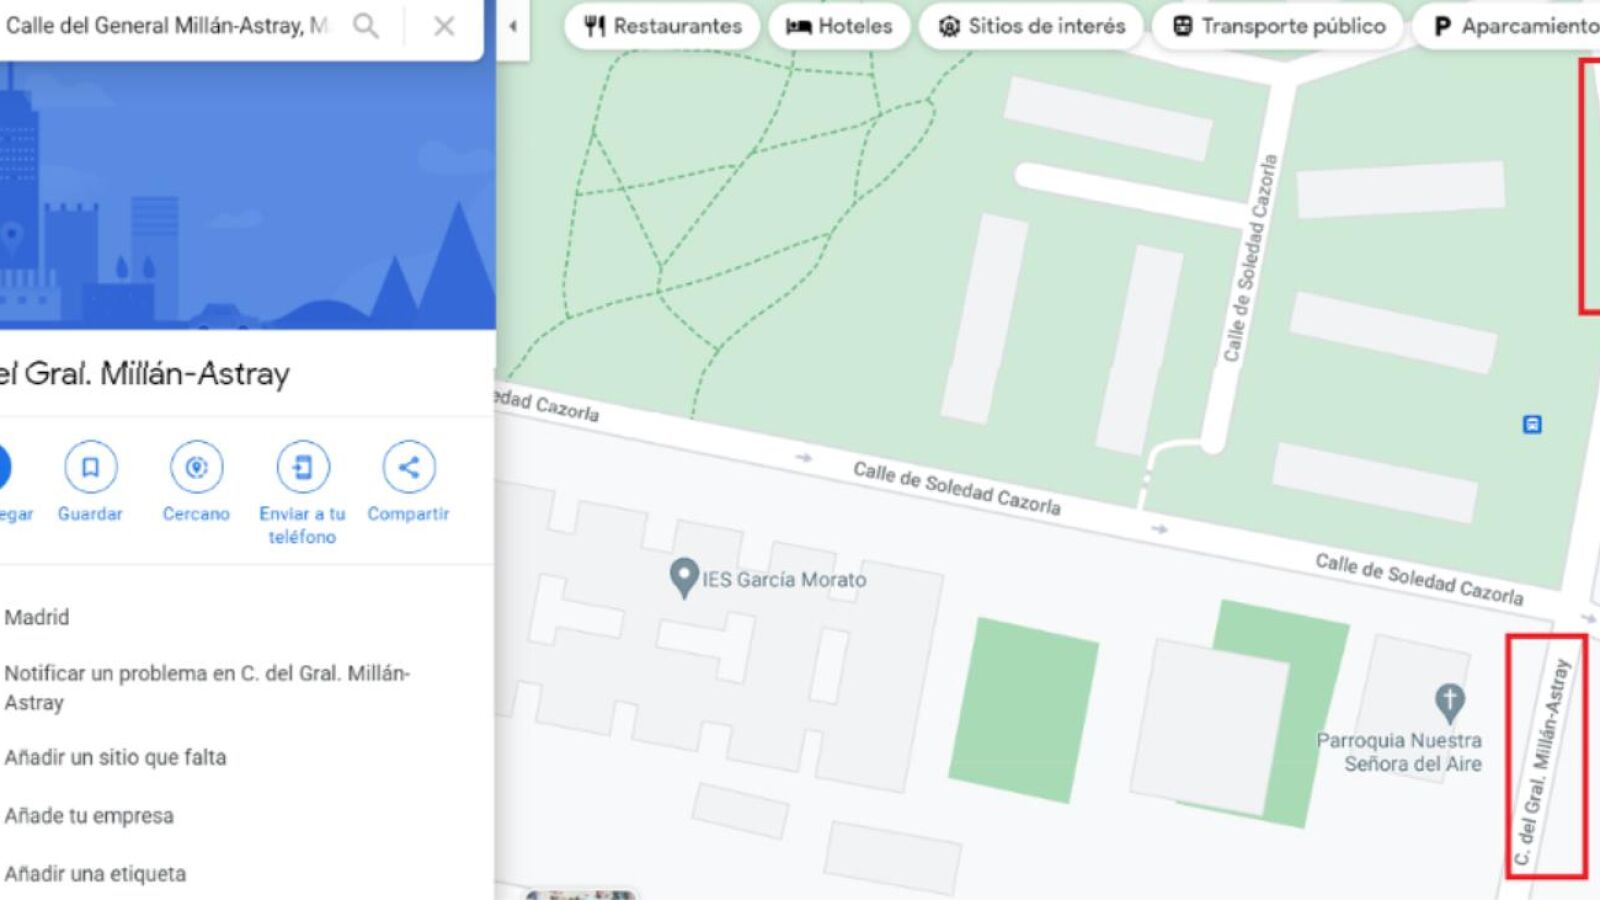Click Enviar a tu teléfono icon
This screenshot has height=900, width=1600.
pyautogui.click(x=302, y=467)
